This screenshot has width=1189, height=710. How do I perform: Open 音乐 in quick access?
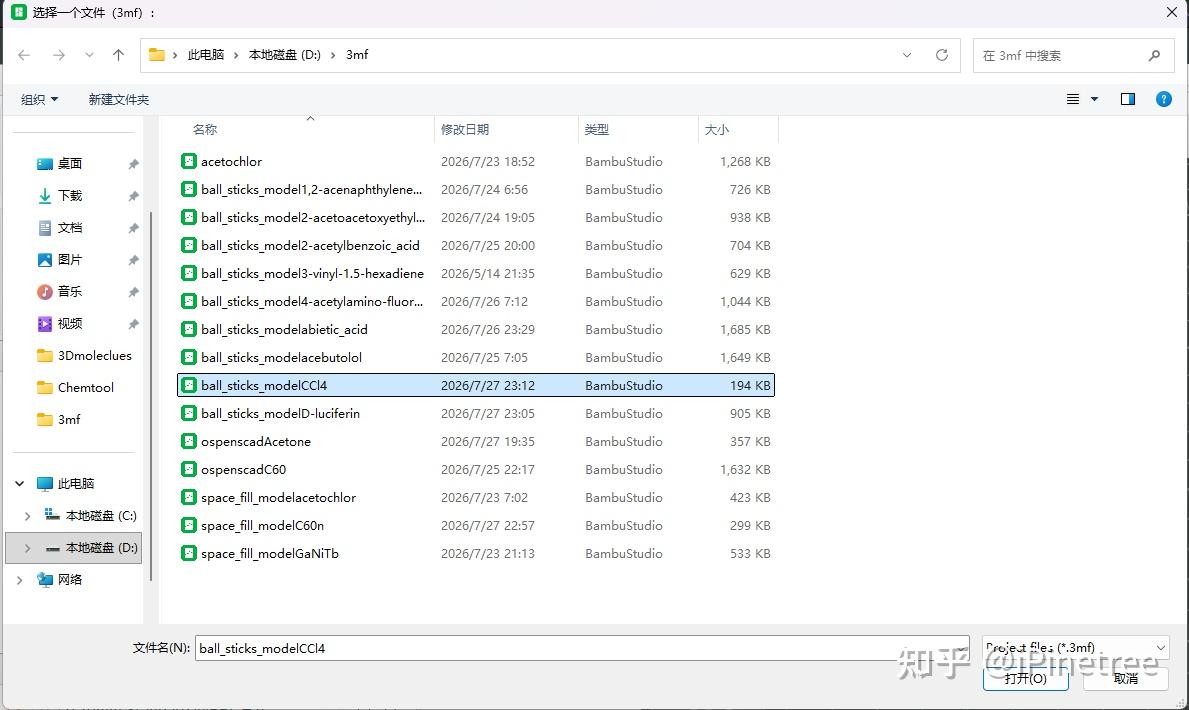coord(70,291)
